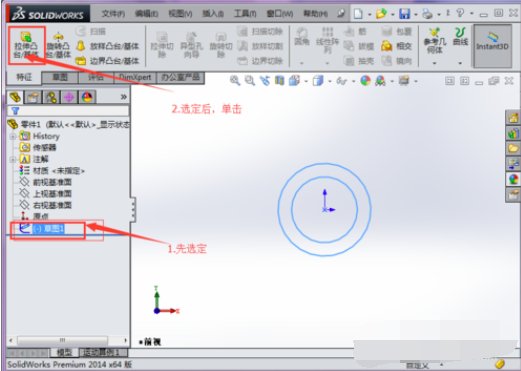Click the Mirror (镜向) tool

coord(397,61)
